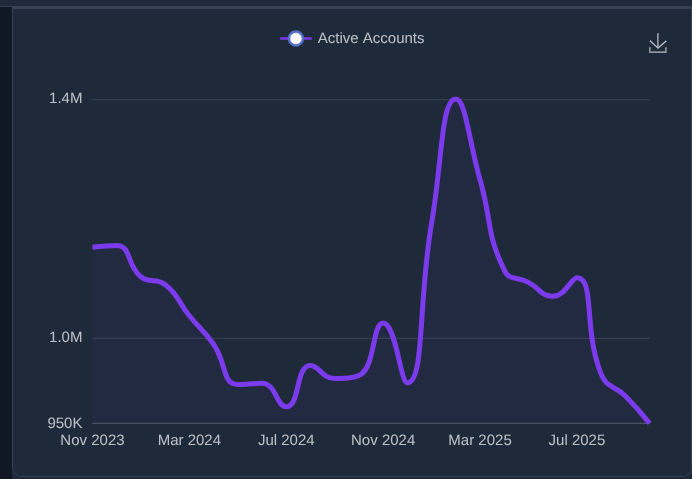The image size is (692, 479).
Task: Click the 950K y-axis label
Action: [x=64, y=422]
